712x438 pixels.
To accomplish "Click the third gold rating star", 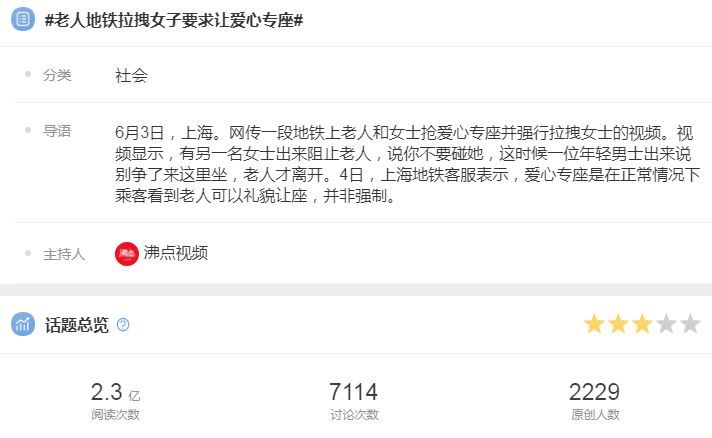I will tap(643, 324).
